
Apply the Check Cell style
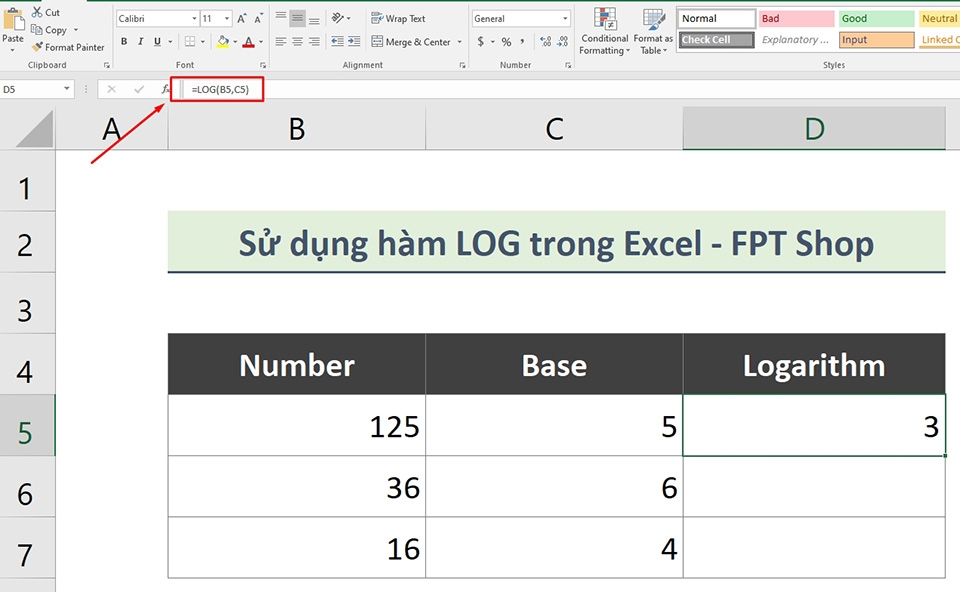point(716,40)
